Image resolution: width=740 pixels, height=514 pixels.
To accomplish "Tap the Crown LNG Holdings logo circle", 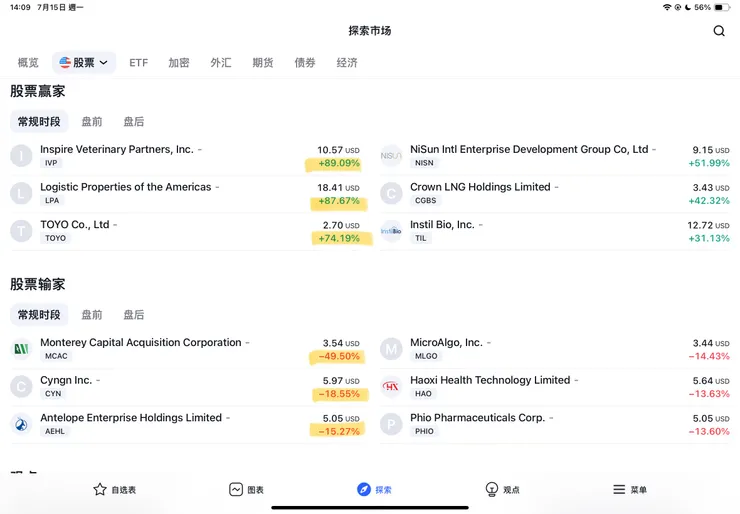I will point(391,194).
